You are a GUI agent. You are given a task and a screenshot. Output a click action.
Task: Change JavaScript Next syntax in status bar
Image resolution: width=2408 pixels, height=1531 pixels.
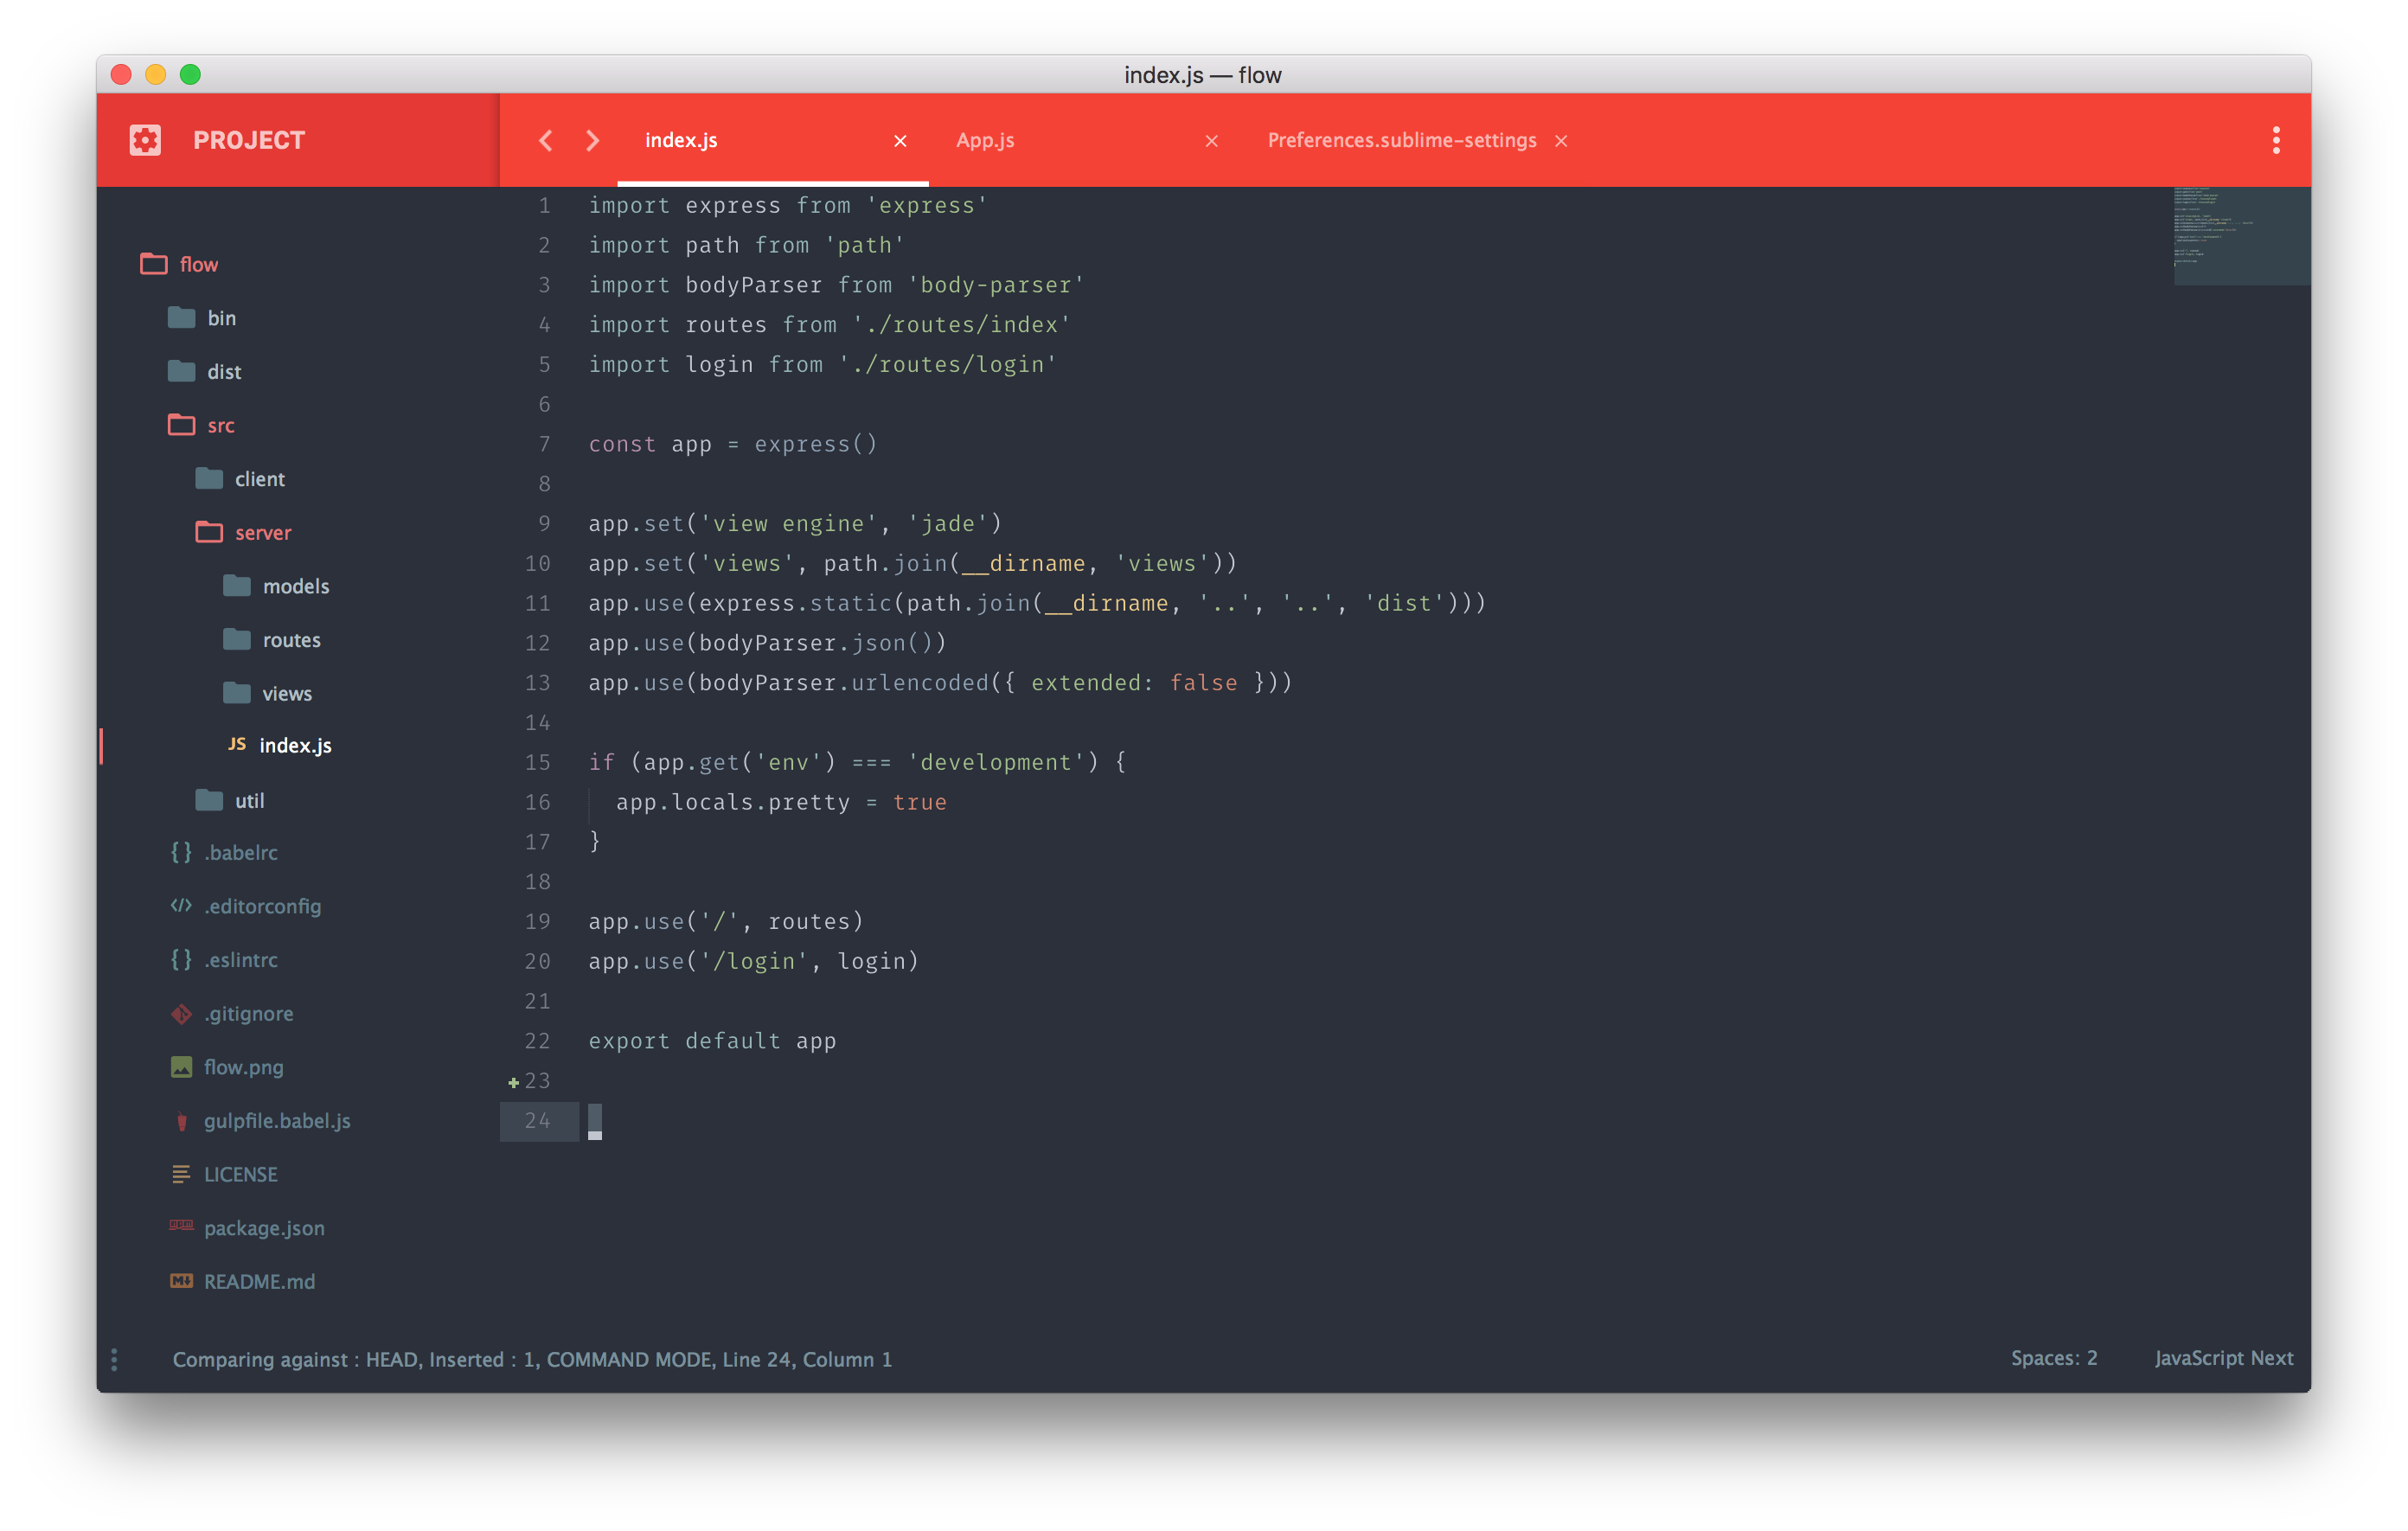tap(2223, 1358)
